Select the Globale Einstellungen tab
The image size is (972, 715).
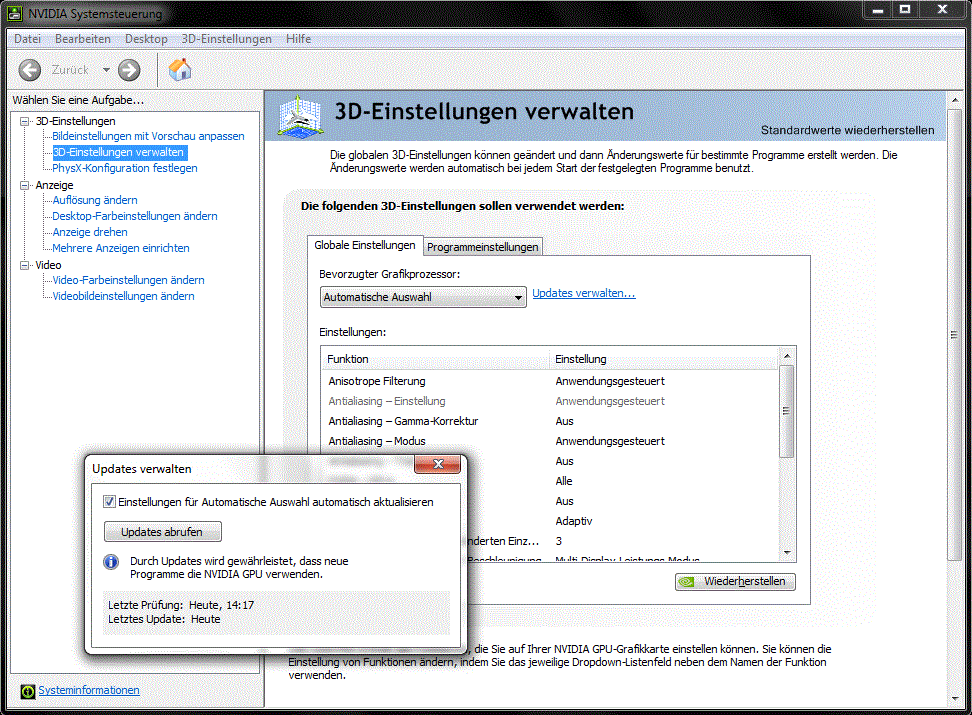pos(364,246)
